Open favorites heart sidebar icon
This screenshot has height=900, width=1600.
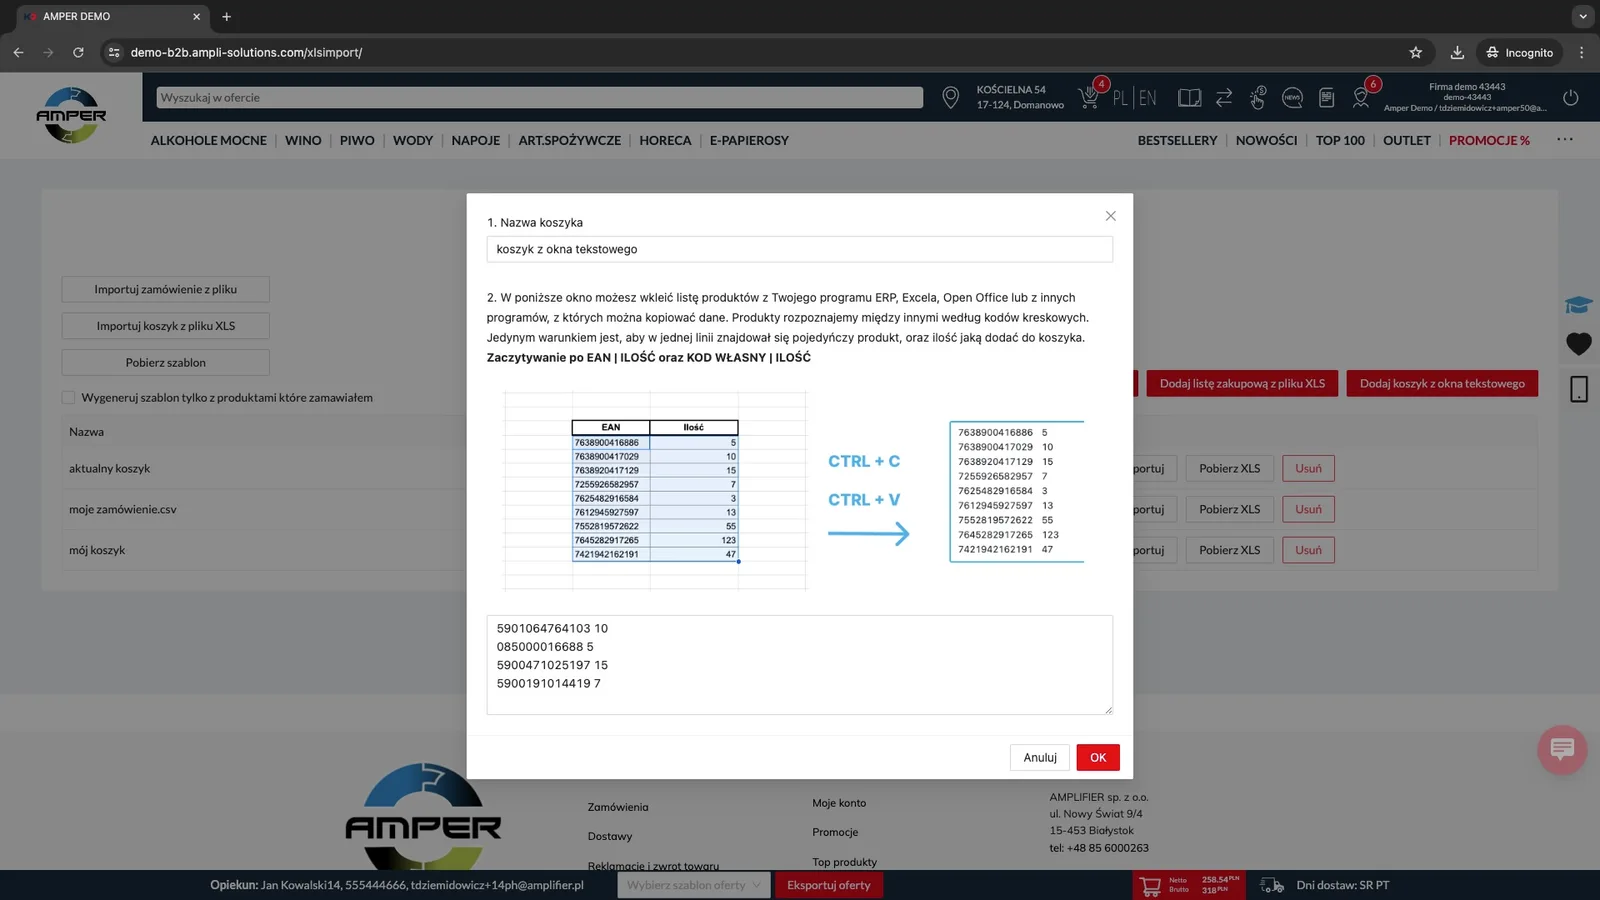point(1579,344)
